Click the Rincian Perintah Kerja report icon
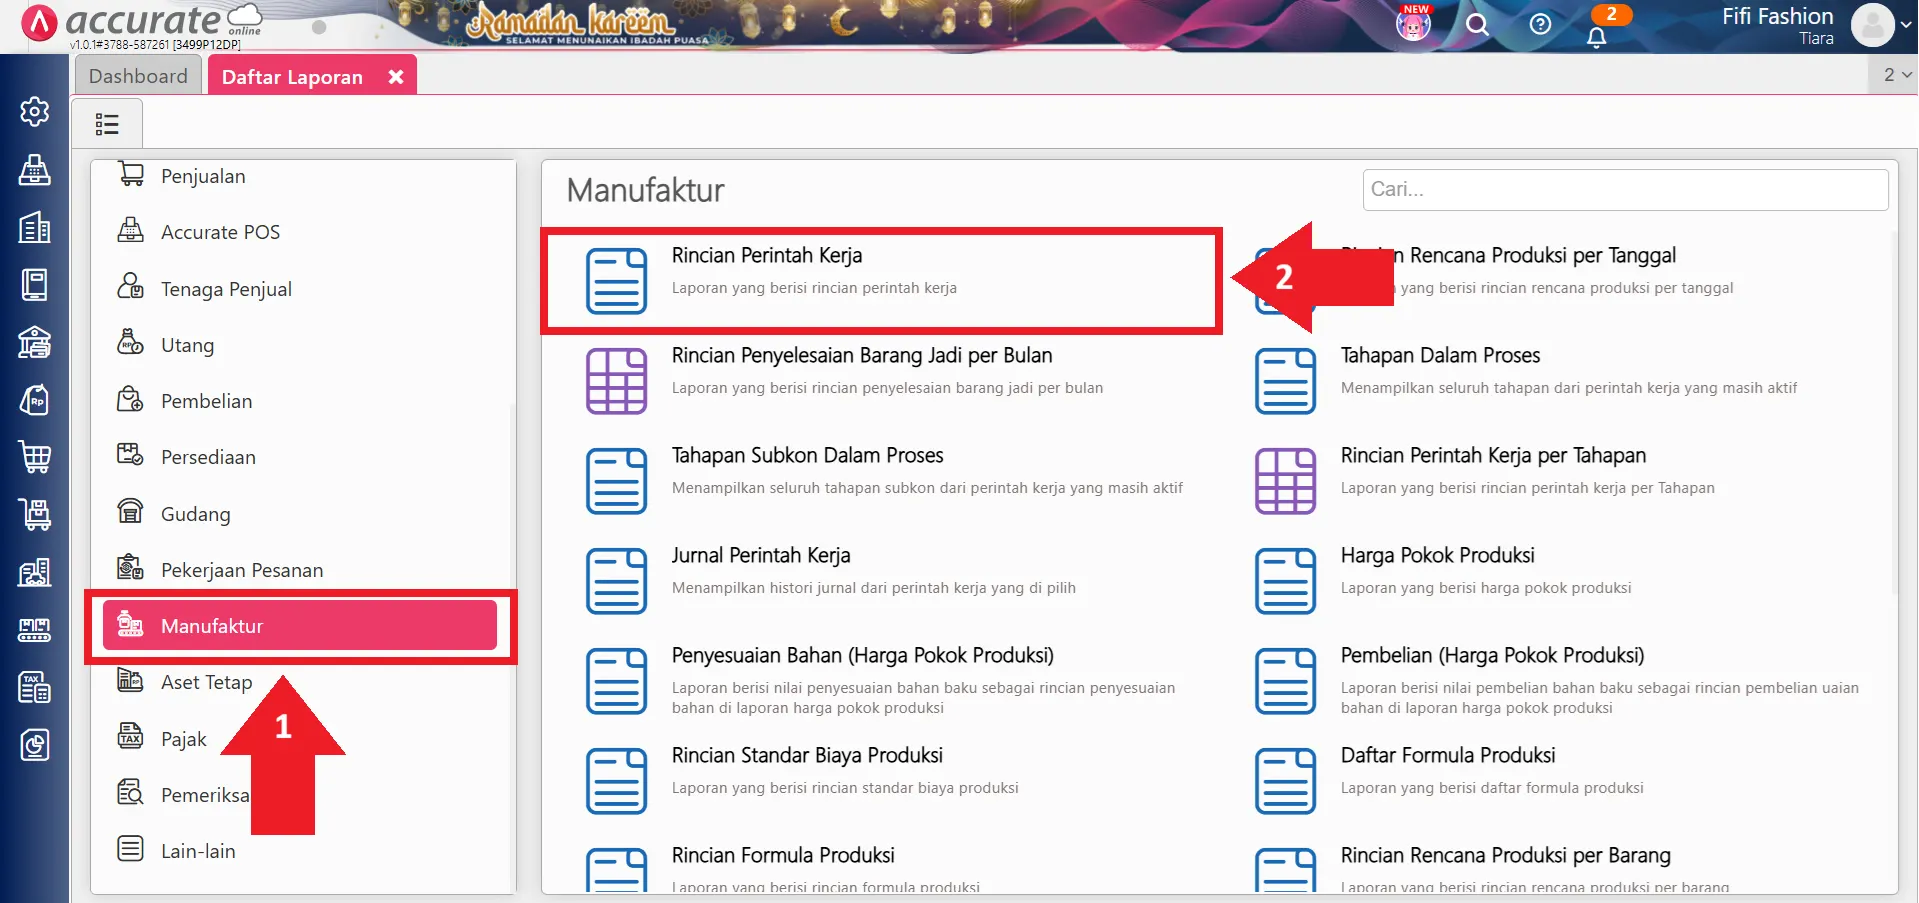Viewport: 1919px width, 903px height. [616, 281]
